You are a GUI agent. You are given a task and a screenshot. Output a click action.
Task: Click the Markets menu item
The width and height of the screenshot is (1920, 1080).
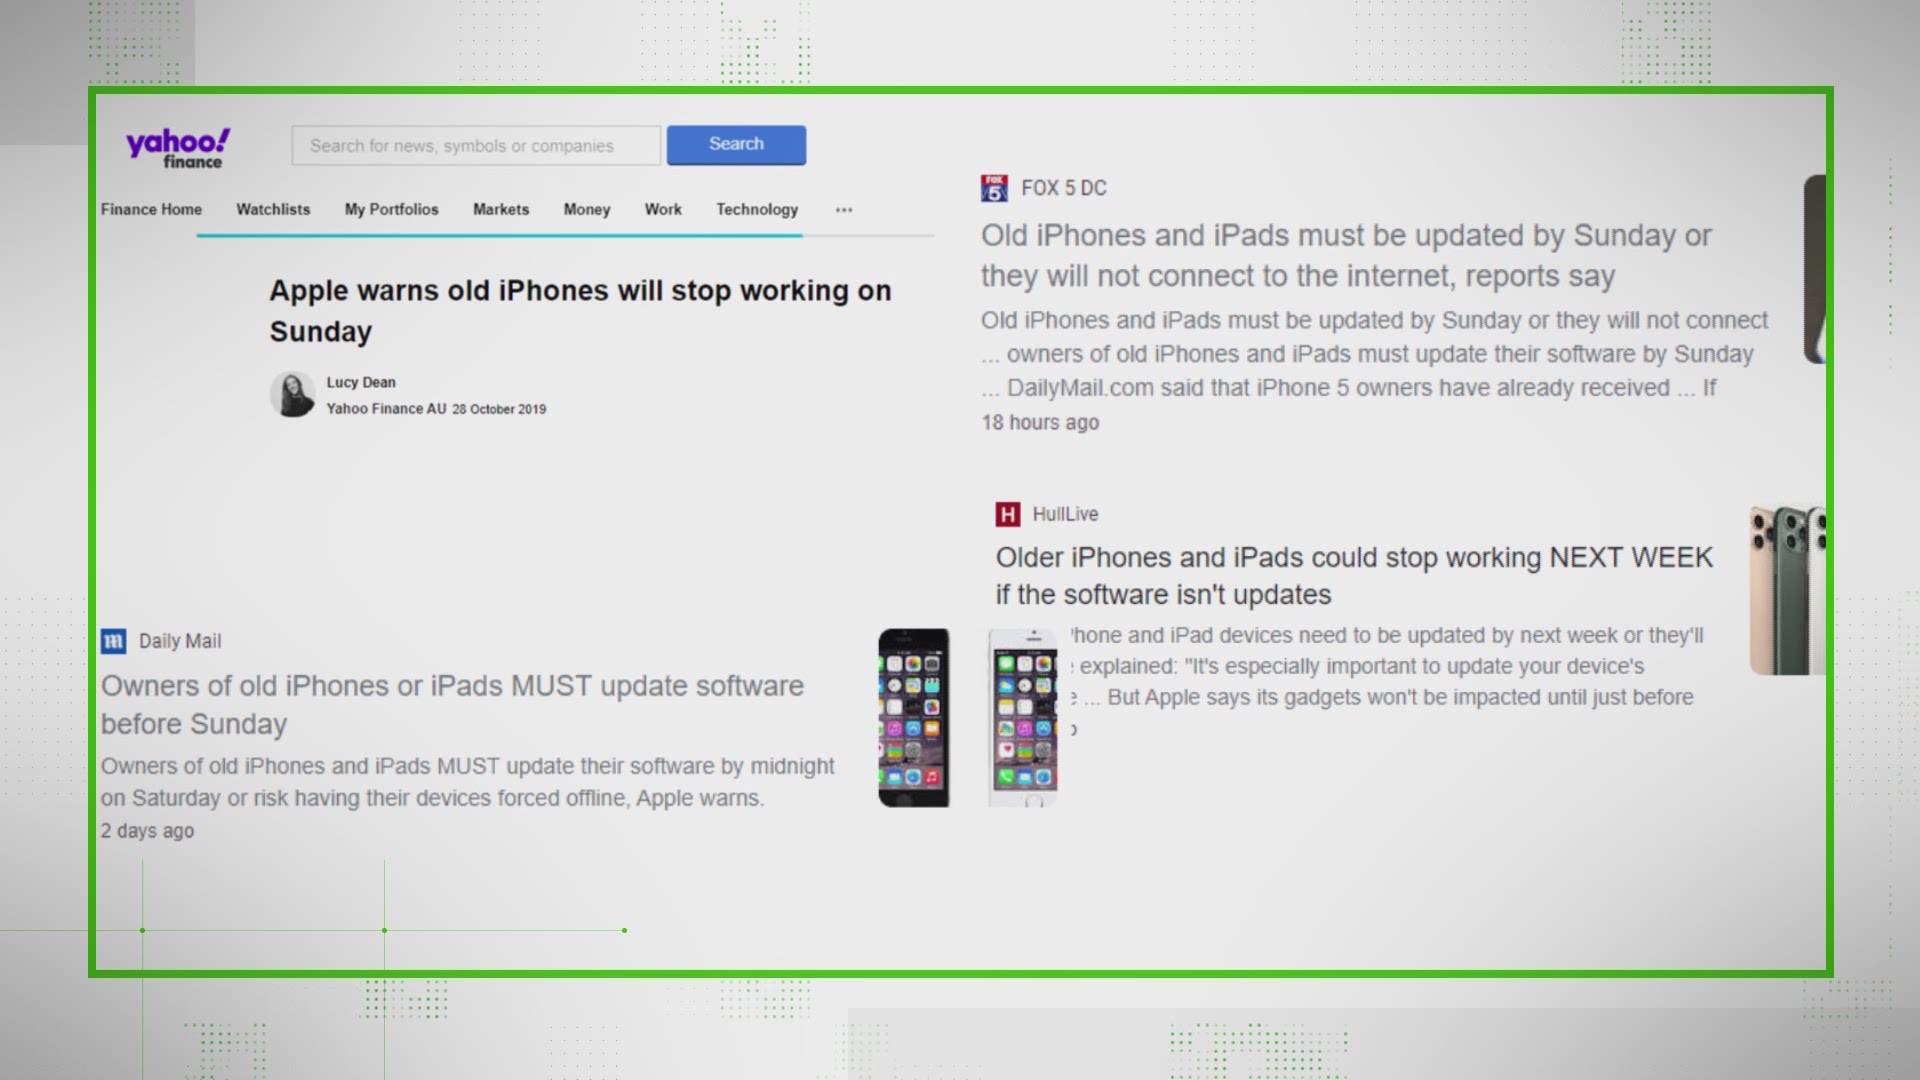tap(501, 208)
